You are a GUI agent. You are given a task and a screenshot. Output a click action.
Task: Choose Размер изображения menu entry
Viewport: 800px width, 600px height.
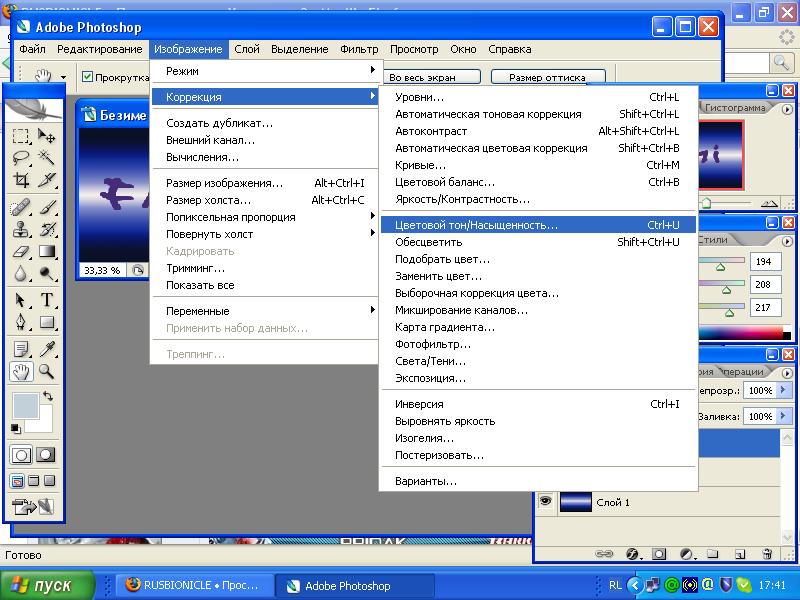click(264, 183)
